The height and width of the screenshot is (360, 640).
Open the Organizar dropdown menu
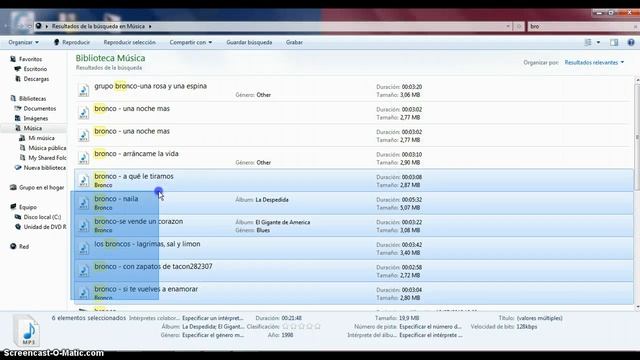coord(24,42)
